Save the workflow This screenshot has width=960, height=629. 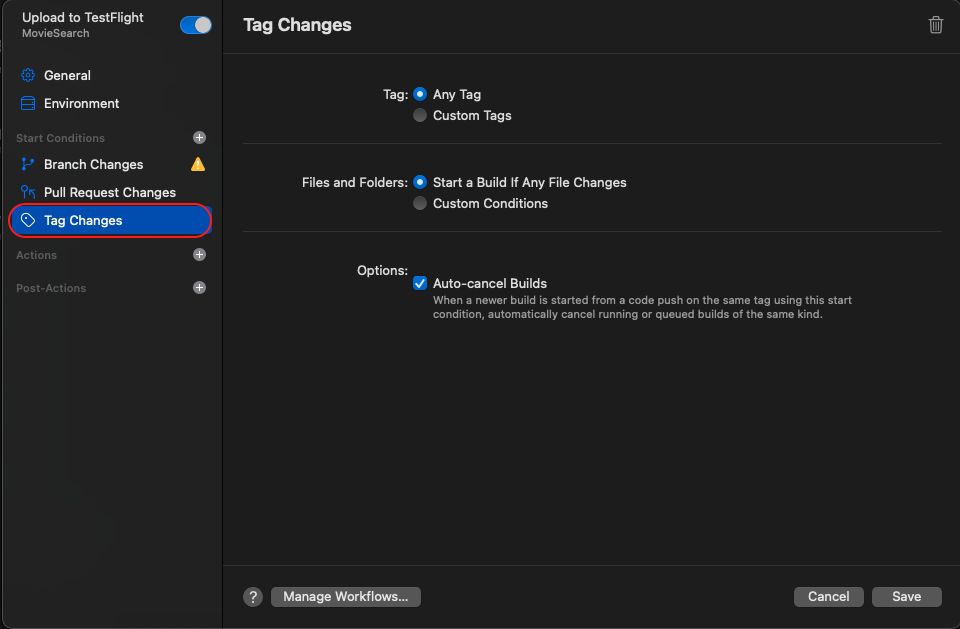906,597
